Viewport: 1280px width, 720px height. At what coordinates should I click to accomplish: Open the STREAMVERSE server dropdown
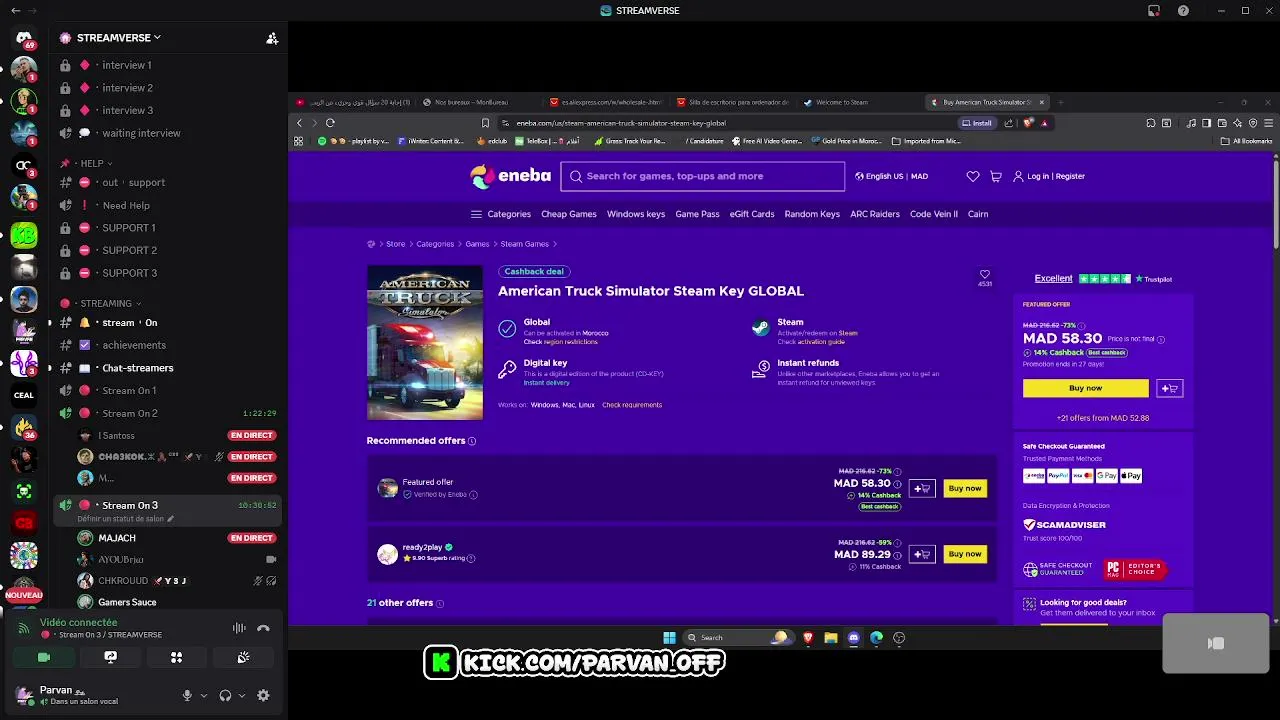click(x=118, y=38)
